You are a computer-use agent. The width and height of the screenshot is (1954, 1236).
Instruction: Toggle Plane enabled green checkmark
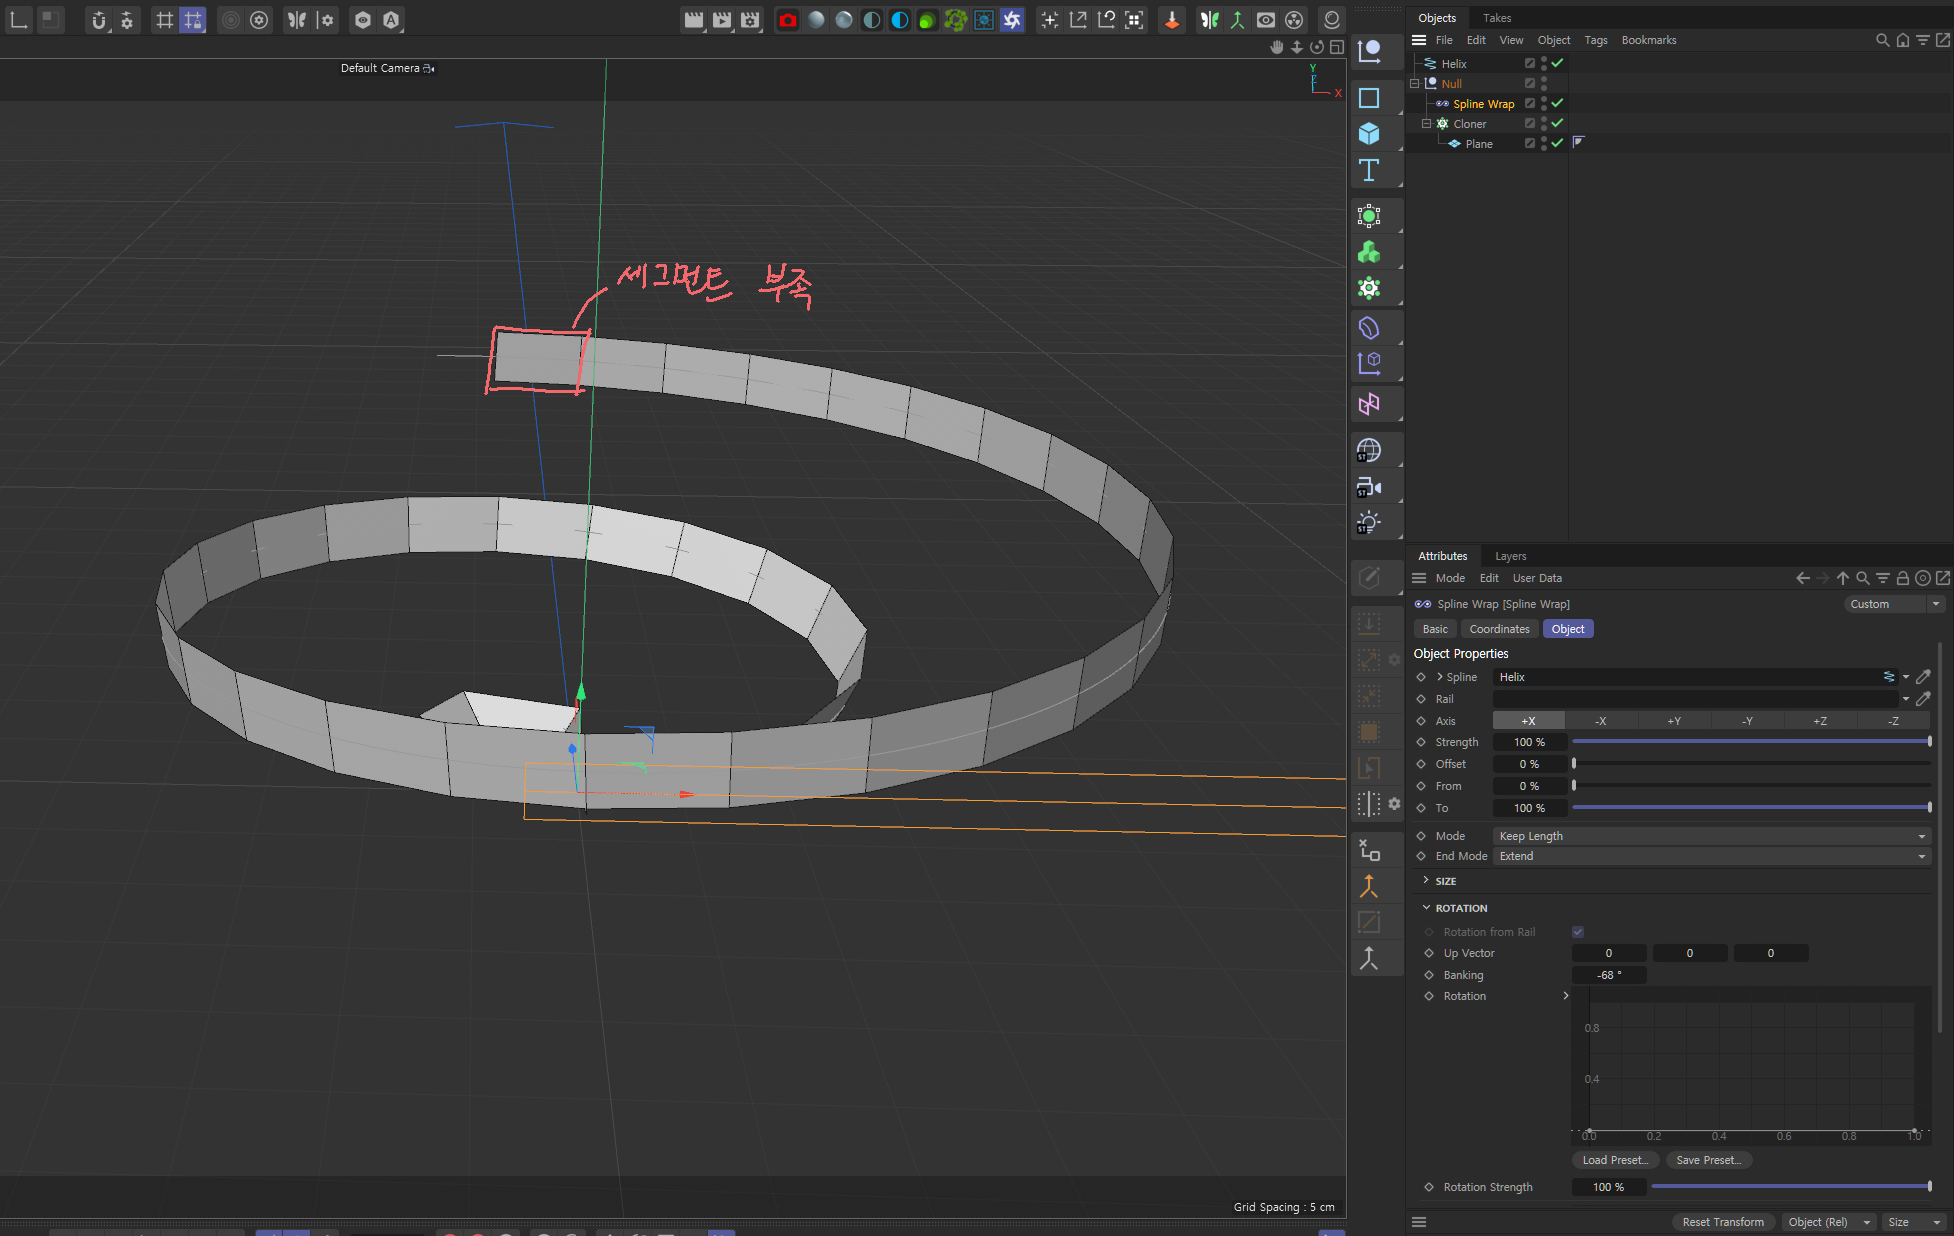coord(1558,143)
